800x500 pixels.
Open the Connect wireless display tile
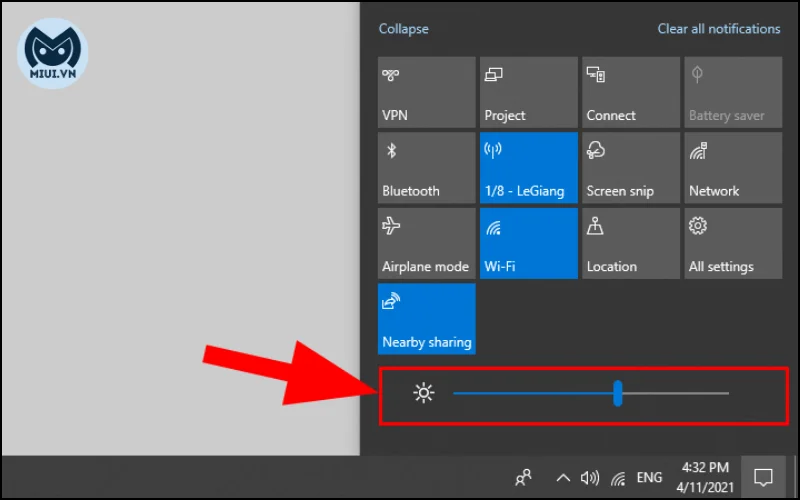point(631,92)
